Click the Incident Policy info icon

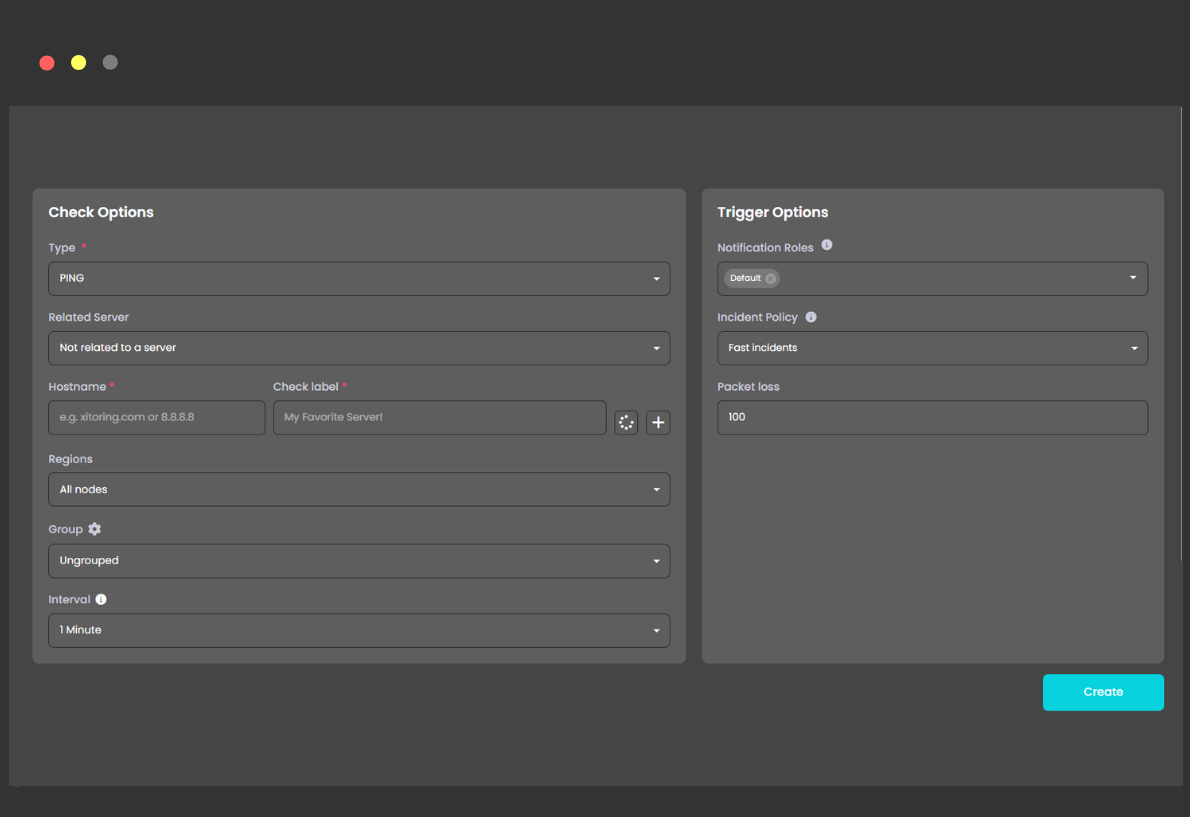tap(811, 317)
